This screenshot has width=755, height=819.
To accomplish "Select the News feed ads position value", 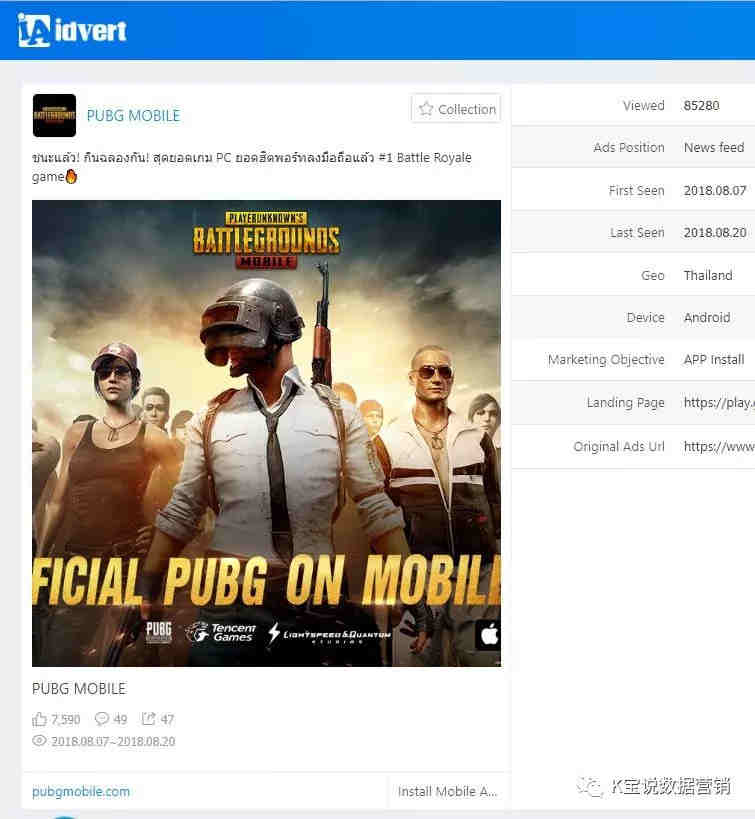I will [x=714, y=148].
